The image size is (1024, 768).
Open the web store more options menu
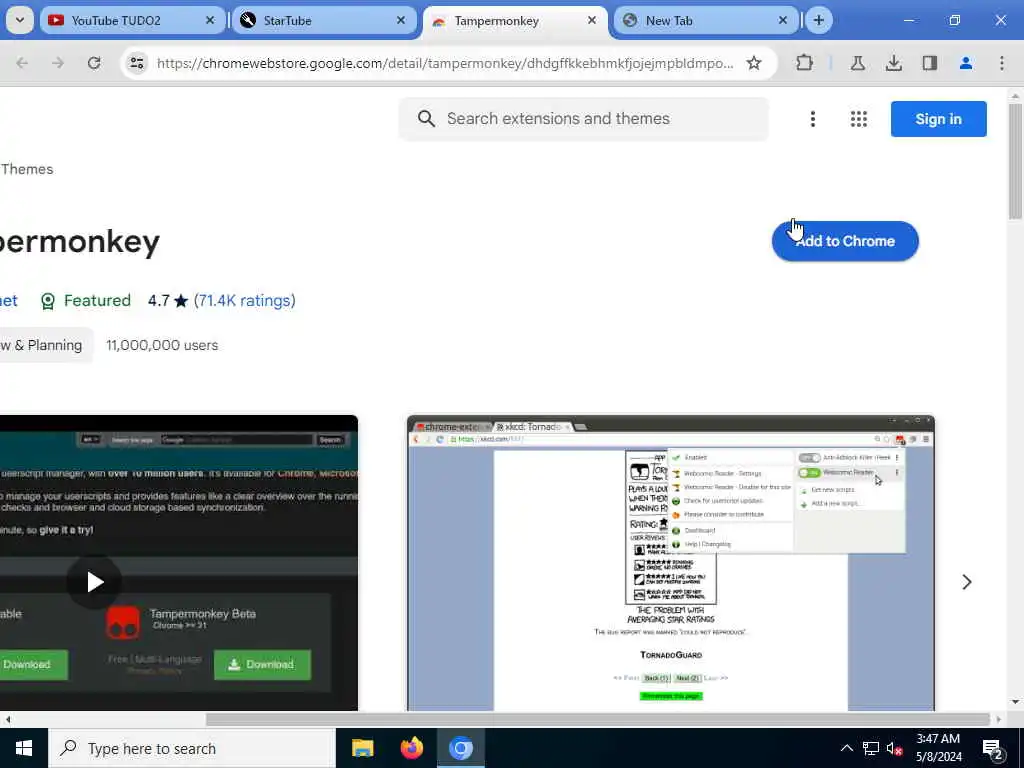pyautogui.click(x=812, y=119)
